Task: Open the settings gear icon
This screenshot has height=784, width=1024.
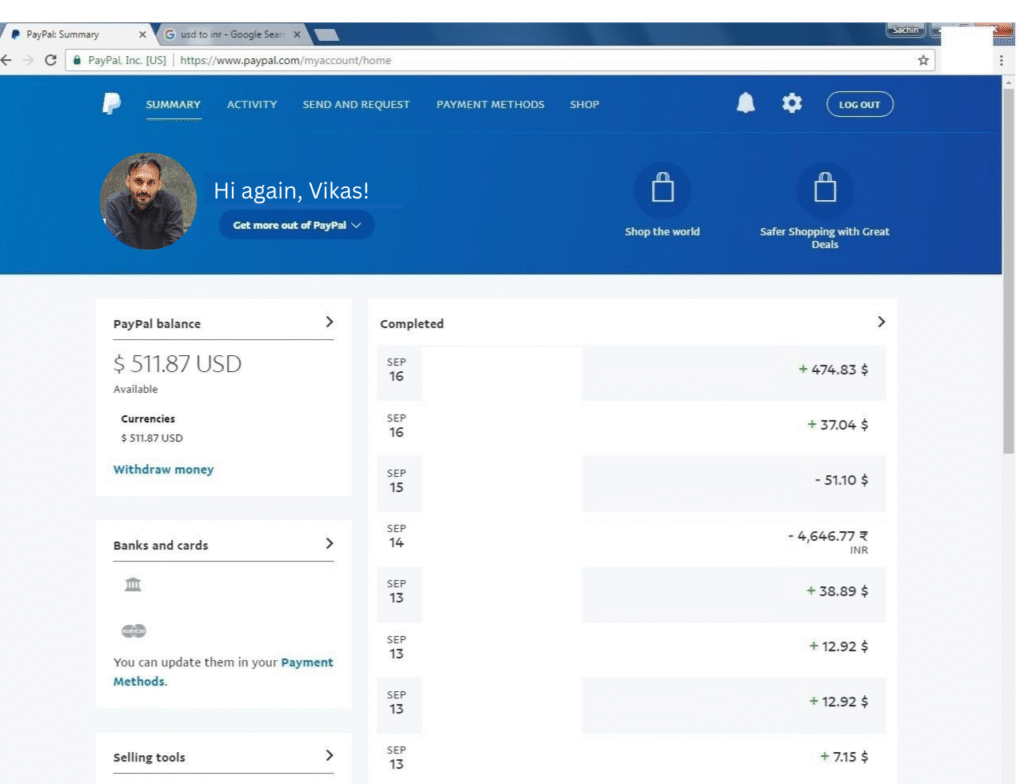Action: (792, 104)
